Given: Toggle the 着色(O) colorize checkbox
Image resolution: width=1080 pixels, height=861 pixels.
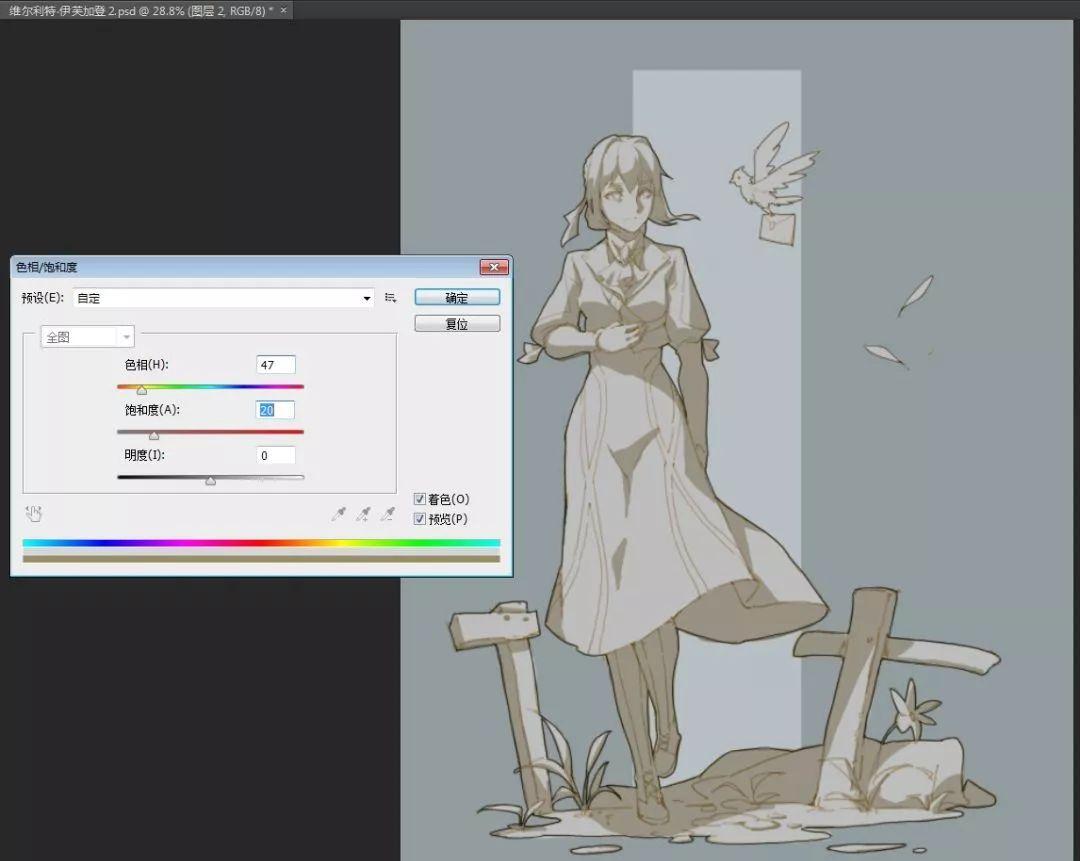Looking at the screenshot, I should tap(419, 499).
